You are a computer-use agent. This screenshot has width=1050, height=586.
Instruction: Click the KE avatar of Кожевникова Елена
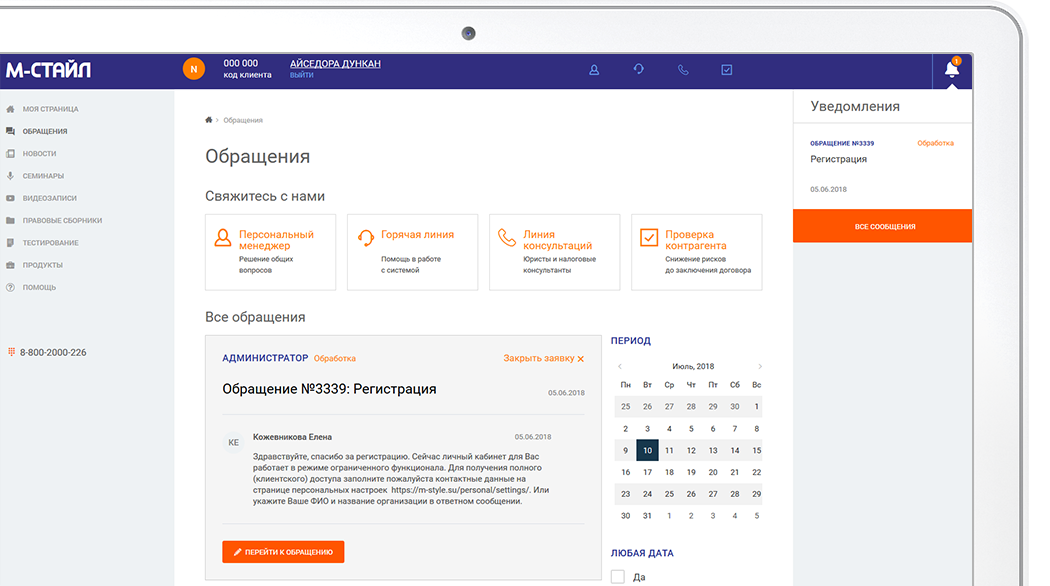coord(233,443)
